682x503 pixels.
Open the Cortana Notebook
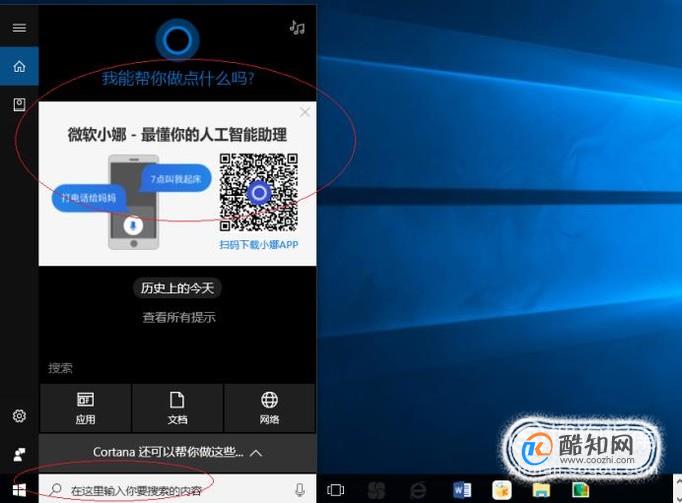click(x=19, y=104)
